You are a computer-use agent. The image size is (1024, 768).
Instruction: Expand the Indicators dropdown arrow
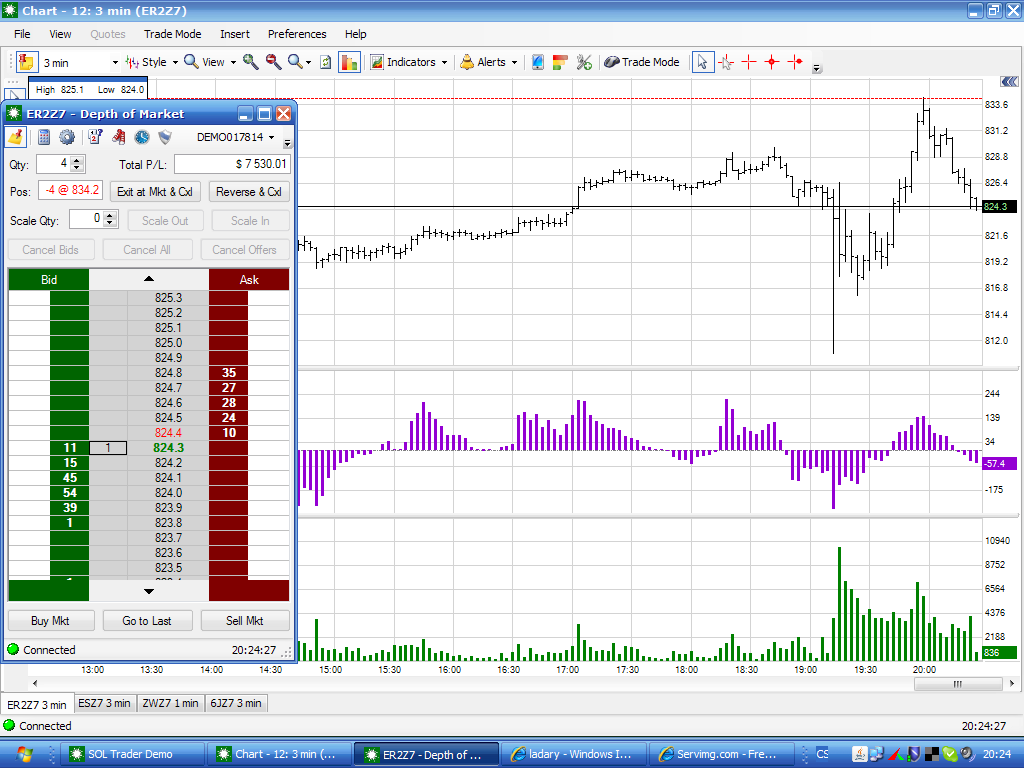click(x=444, y=63)
